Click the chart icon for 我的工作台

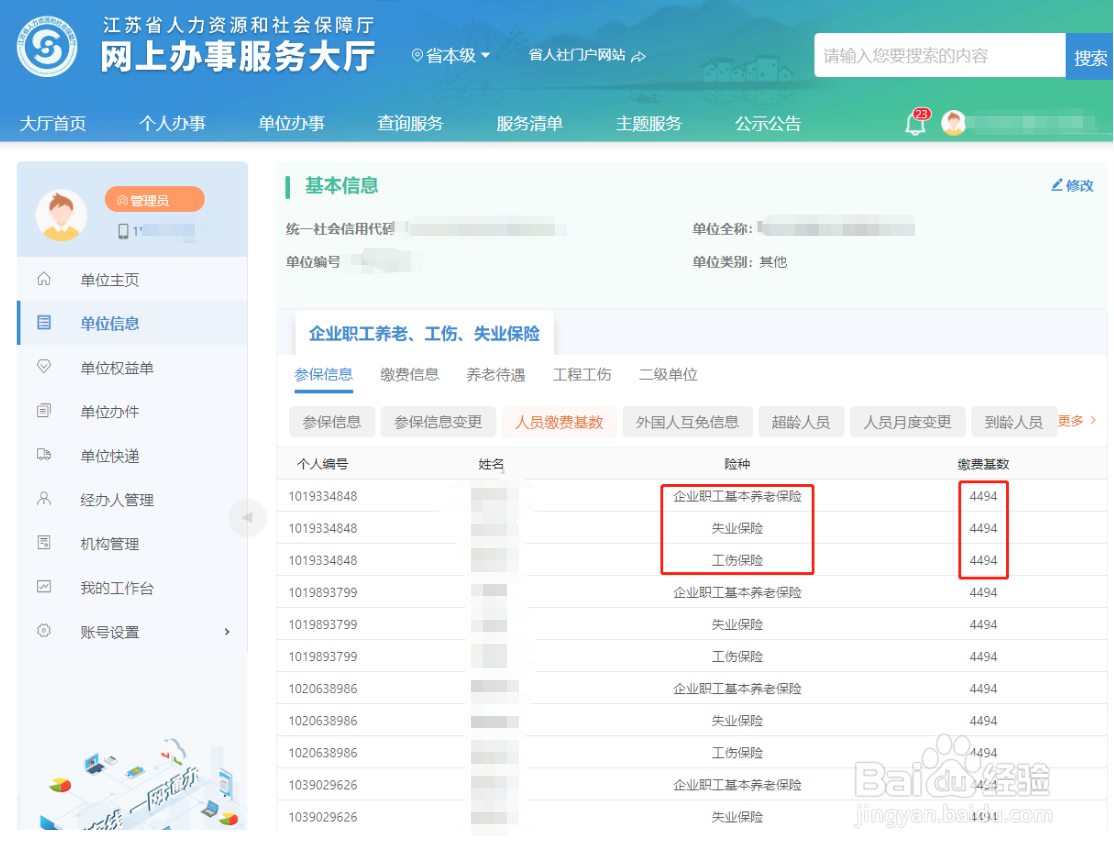(44, 587)
